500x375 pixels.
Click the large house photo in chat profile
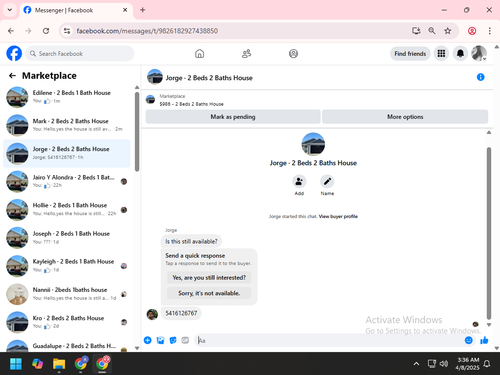[313, 144]
